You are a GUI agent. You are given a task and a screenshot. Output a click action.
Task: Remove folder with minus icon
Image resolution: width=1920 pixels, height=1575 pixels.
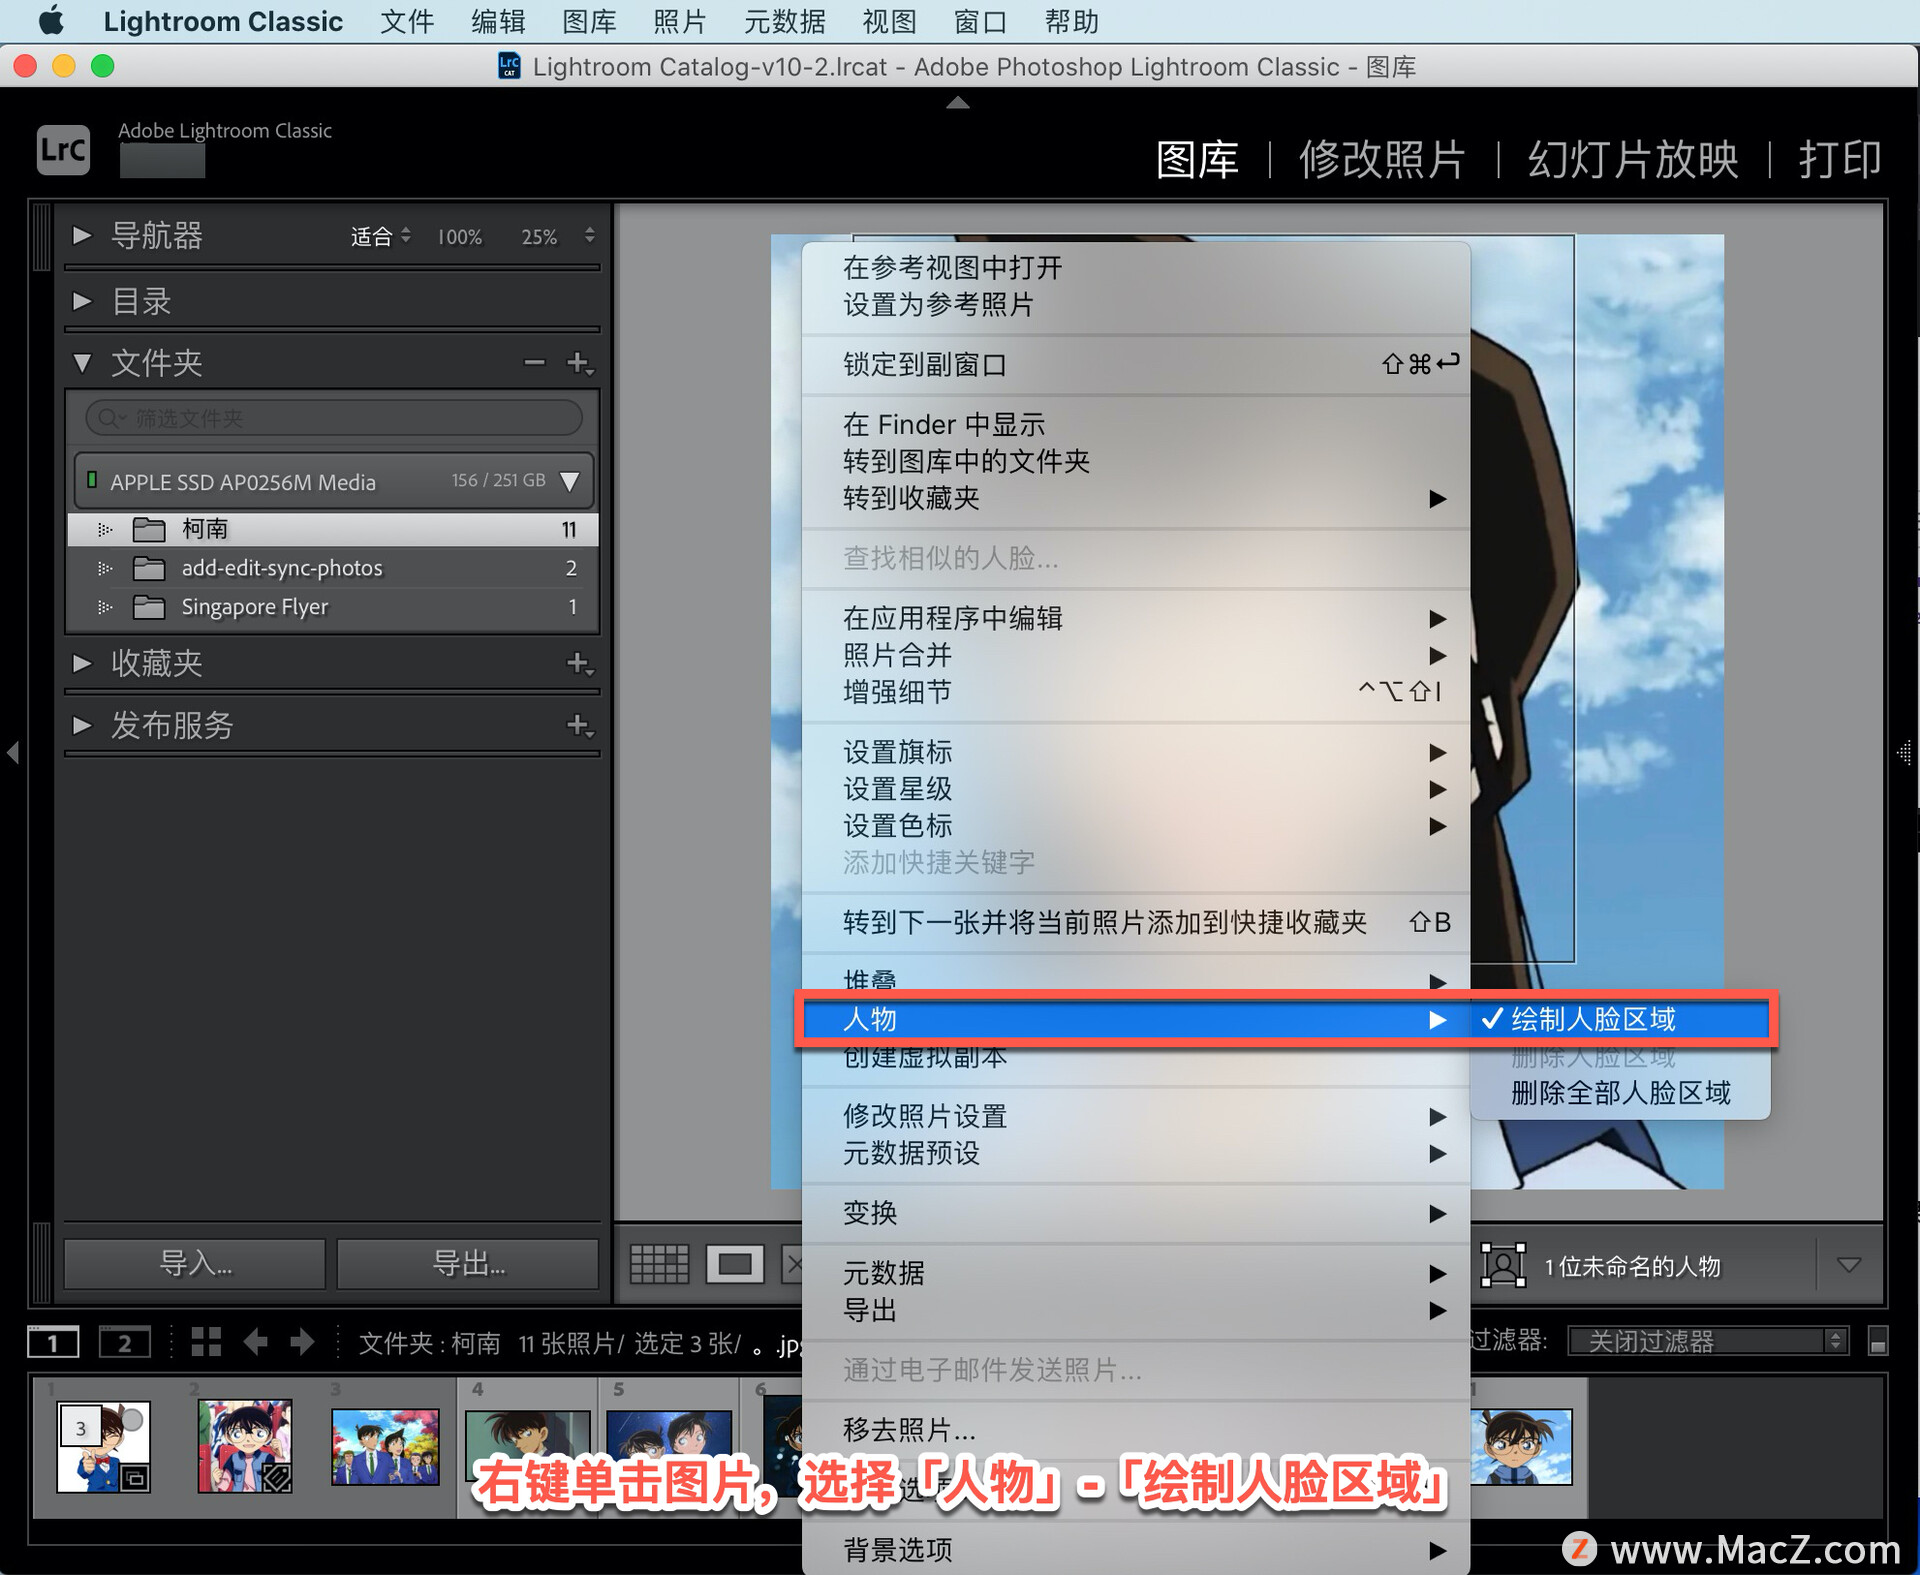(535, 363)
